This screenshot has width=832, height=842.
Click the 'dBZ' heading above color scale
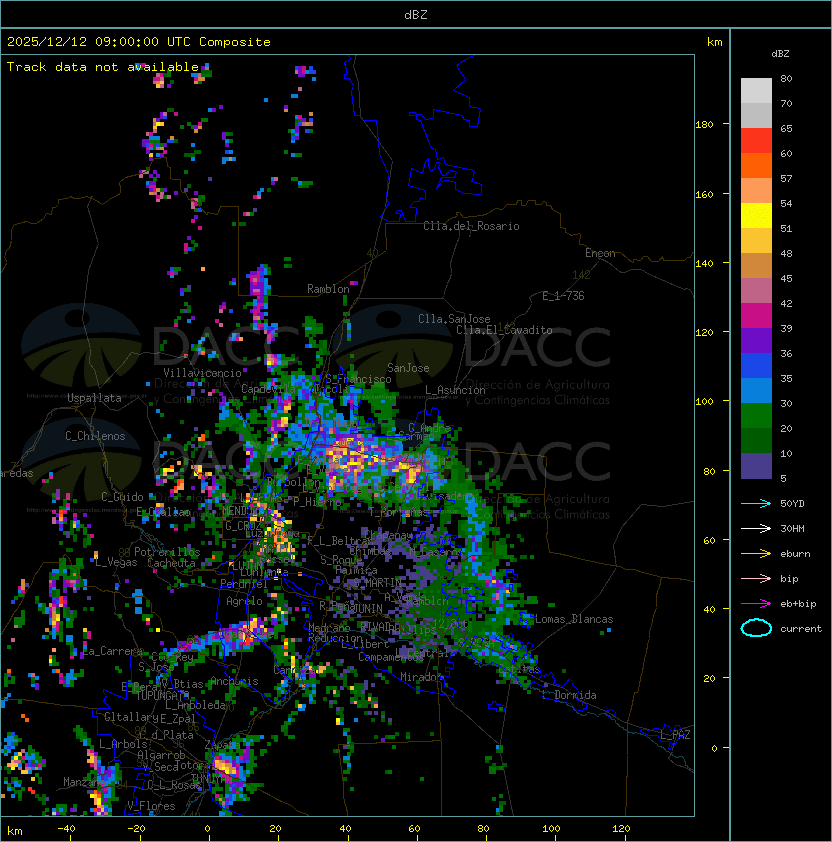[x=780, y=54]
